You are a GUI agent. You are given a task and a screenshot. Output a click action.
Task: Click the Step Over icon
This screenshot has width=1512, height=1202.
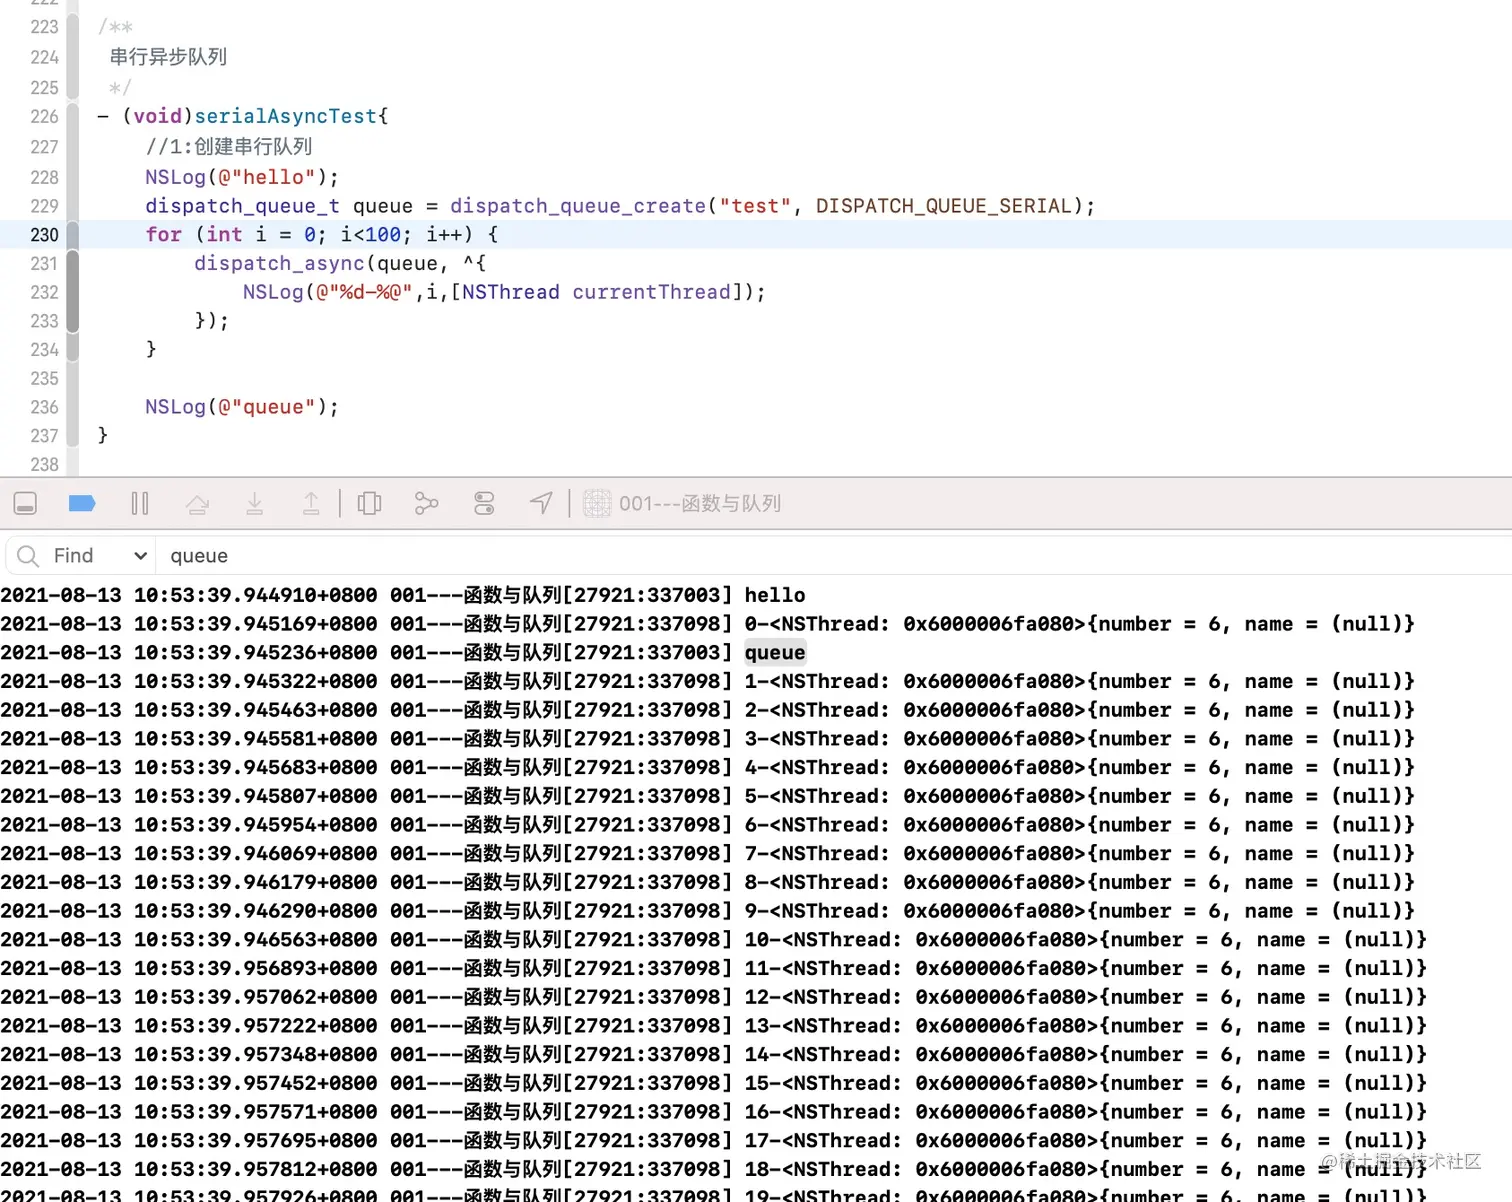(x=197, y=503)
